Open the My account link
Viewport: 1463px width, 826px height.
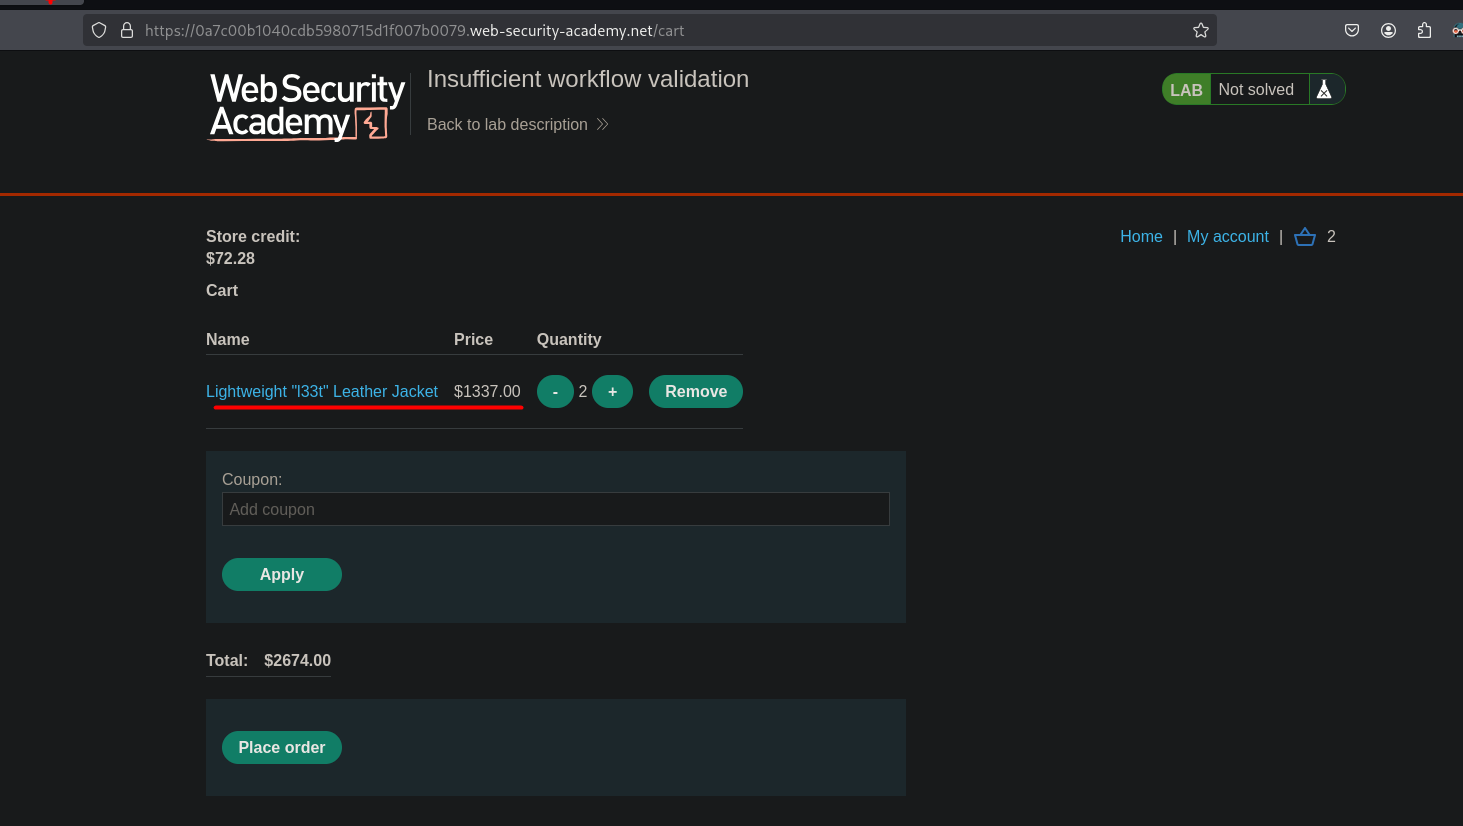tap(1227, 237)
